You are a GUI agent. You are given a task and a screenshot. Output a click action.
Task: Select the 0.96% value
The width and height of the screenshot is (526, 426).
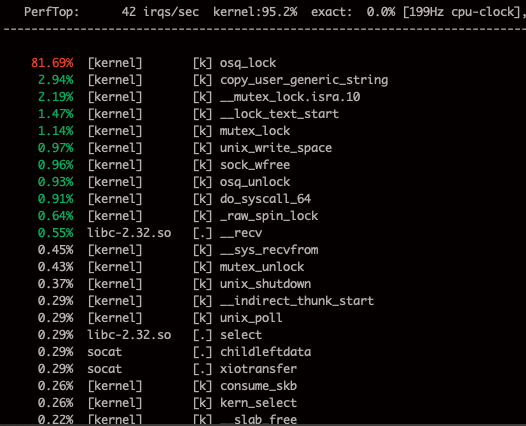point(55,165)
